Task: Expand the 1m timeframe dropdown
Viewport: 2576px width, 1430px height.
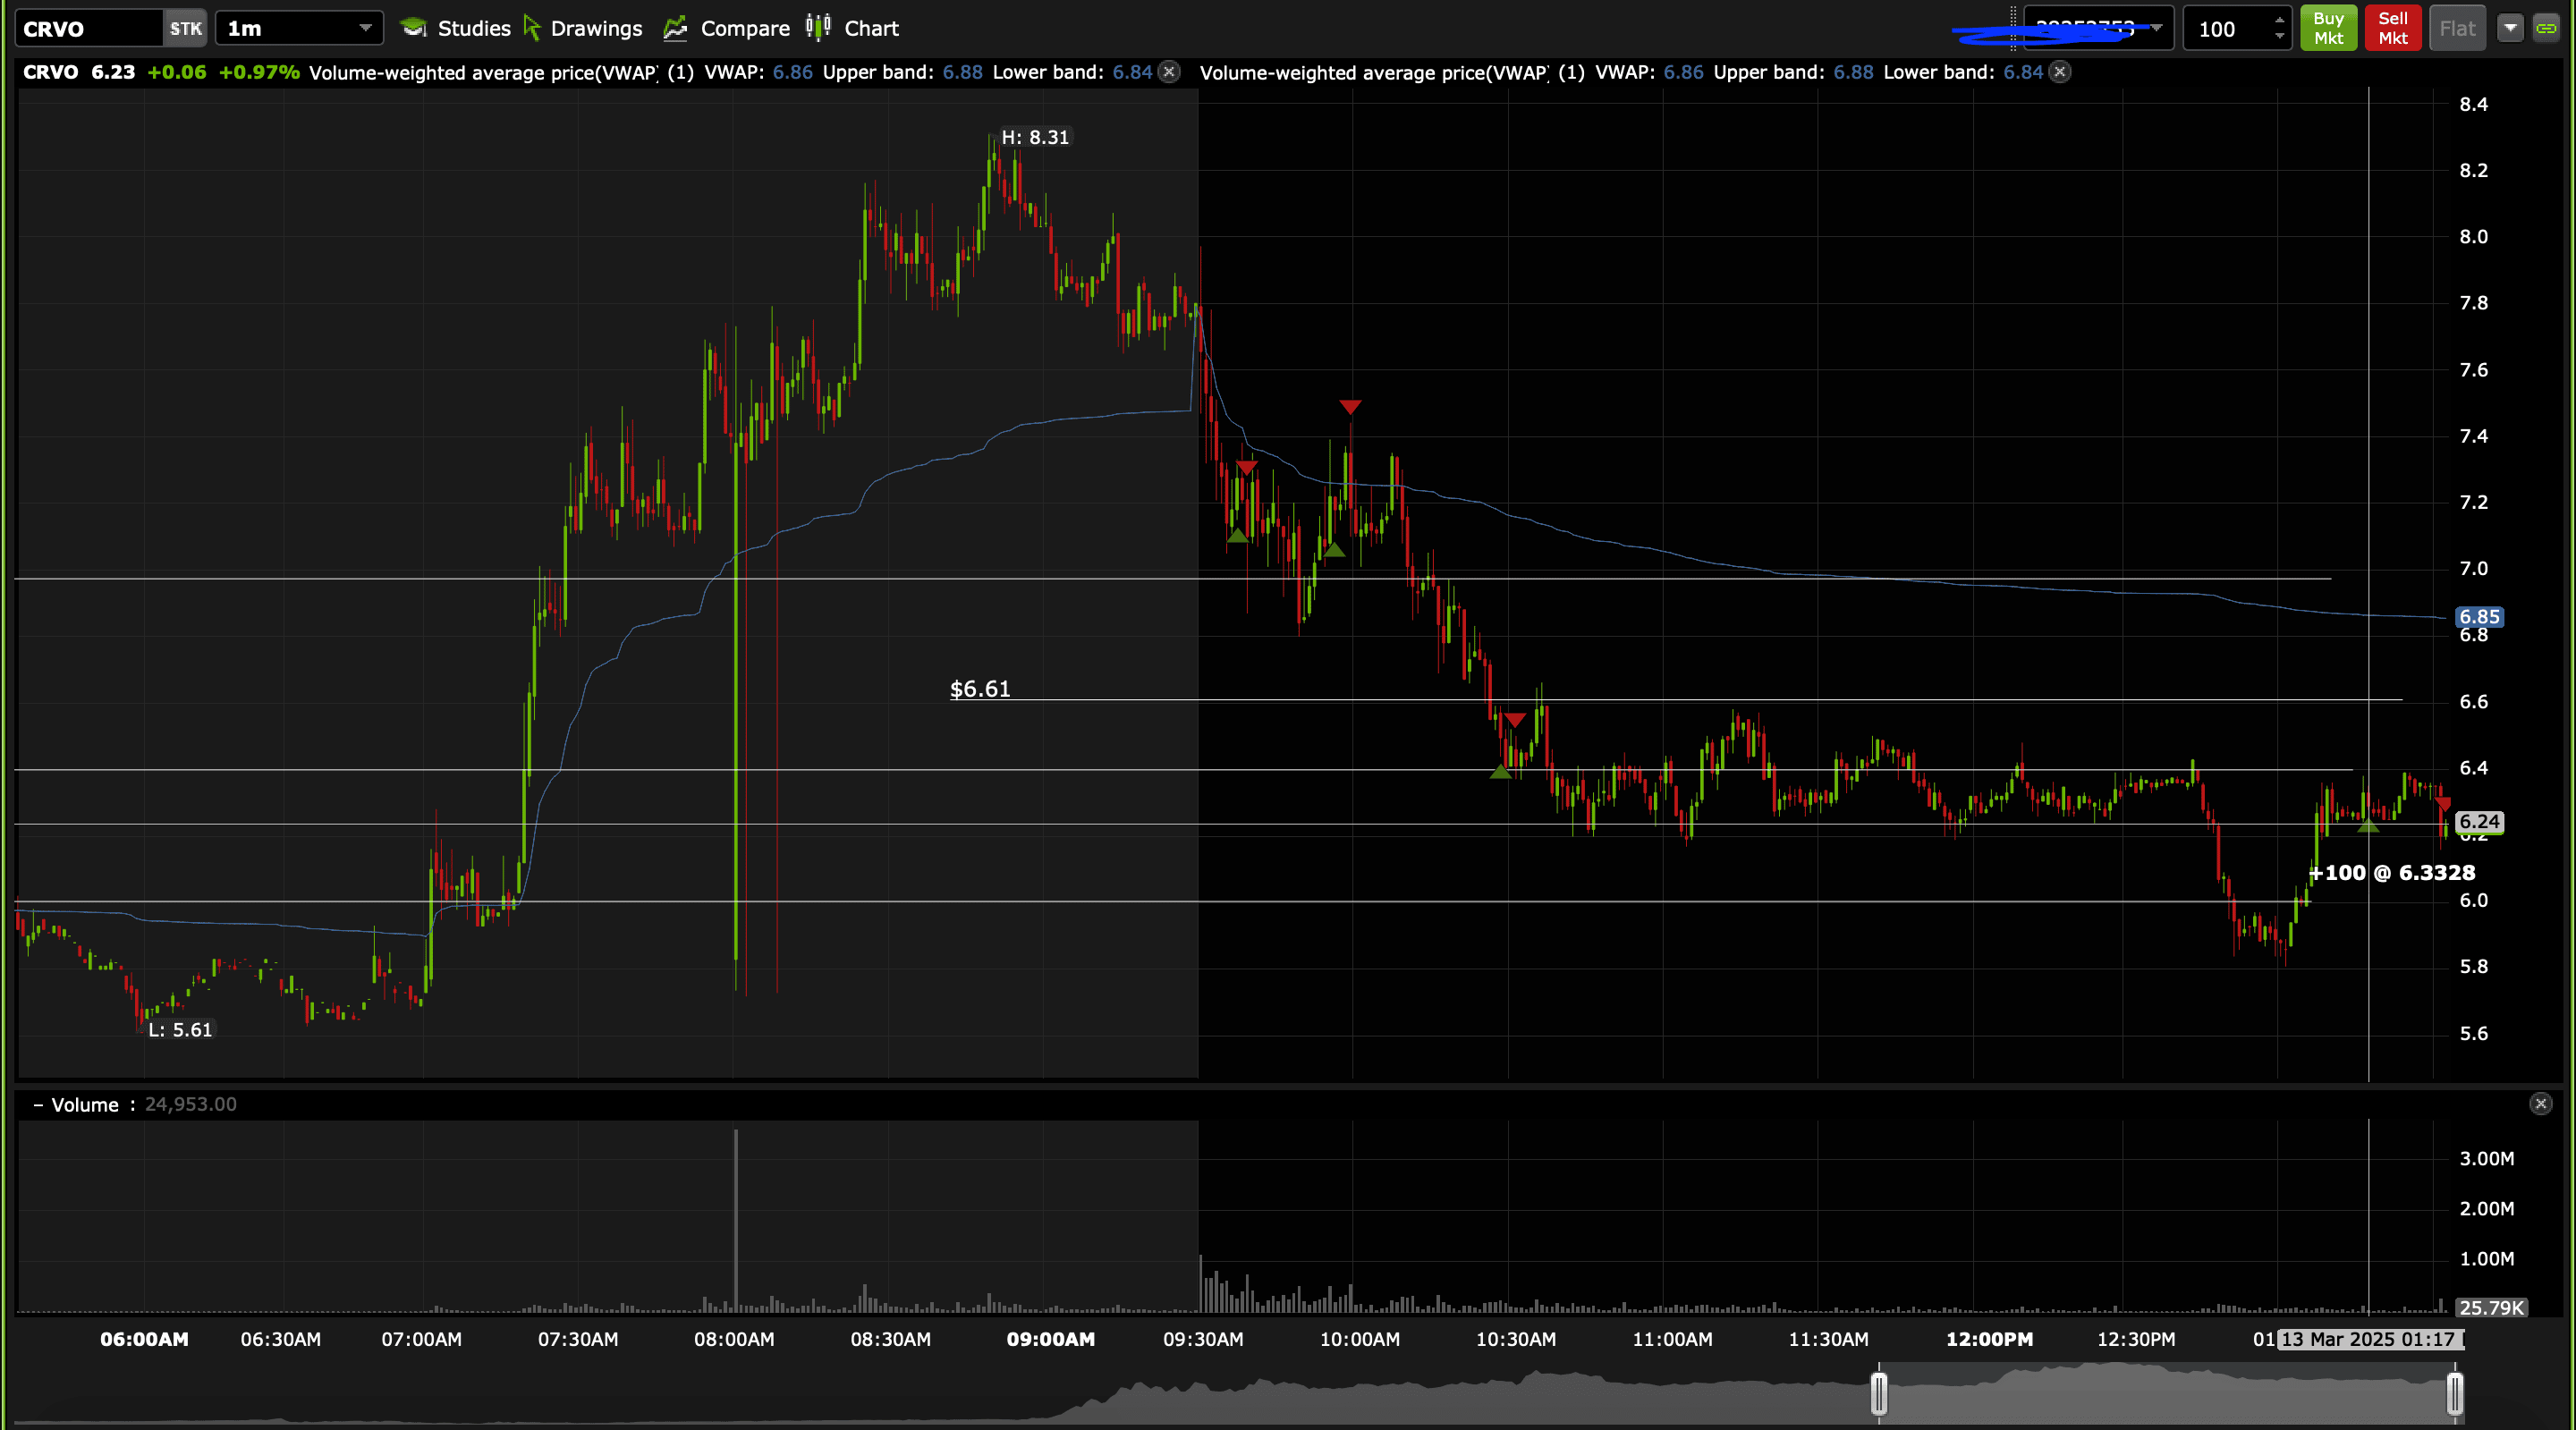Action: (365, 28)
